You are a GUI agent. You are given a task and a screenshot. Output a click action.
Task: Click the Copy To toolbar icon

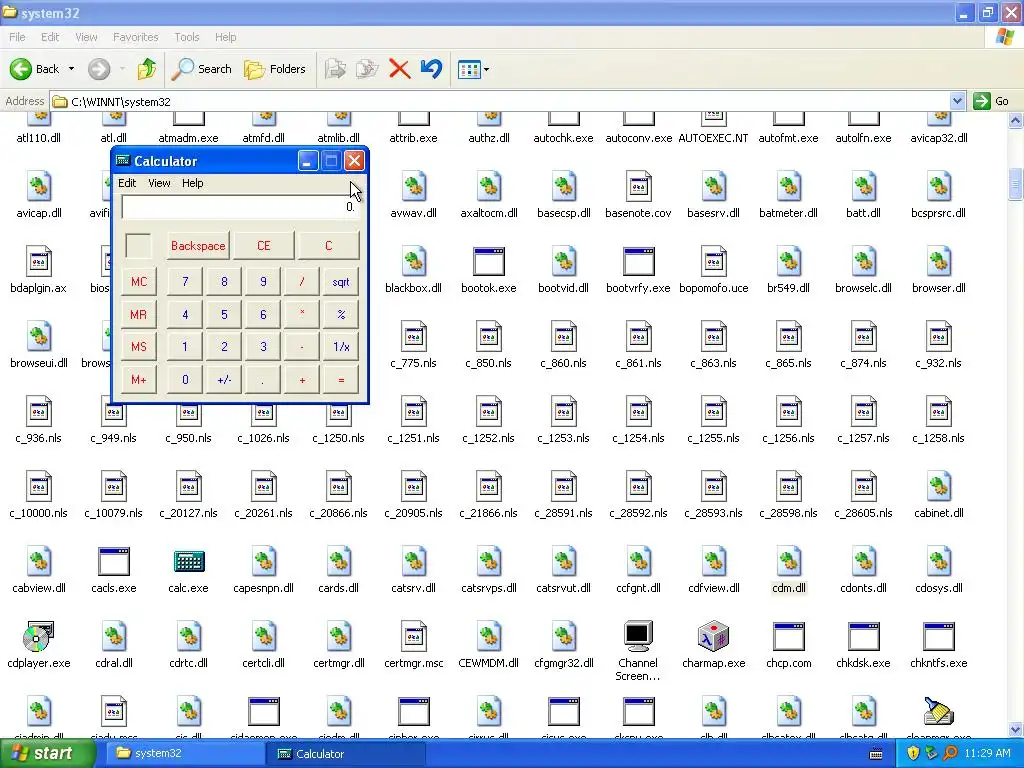[367, 69]
